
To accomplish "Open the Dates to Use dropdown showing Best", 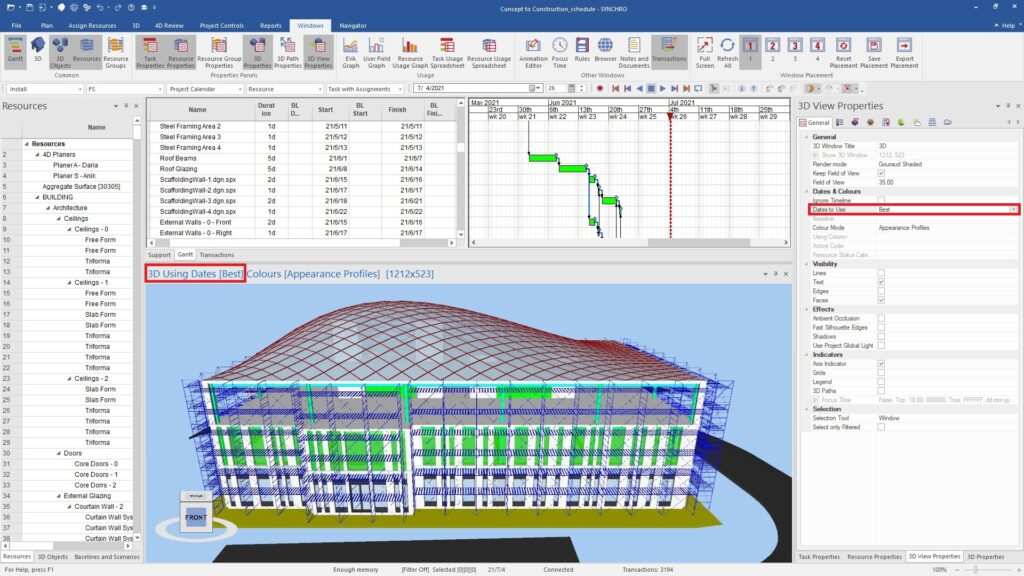I will point(1011,209).
